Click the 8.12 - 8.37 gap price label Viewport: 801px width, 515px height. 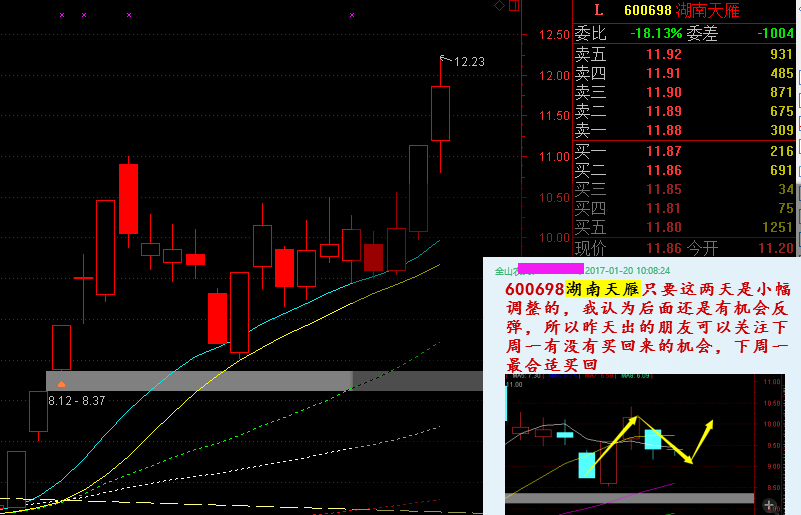point(77,401)
